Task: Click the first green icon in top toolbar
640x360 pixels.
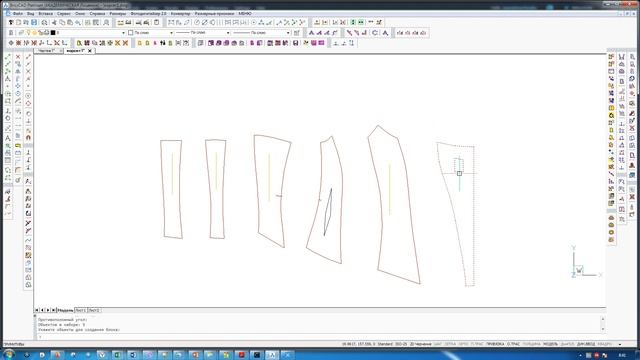Action: pos(353,22)
